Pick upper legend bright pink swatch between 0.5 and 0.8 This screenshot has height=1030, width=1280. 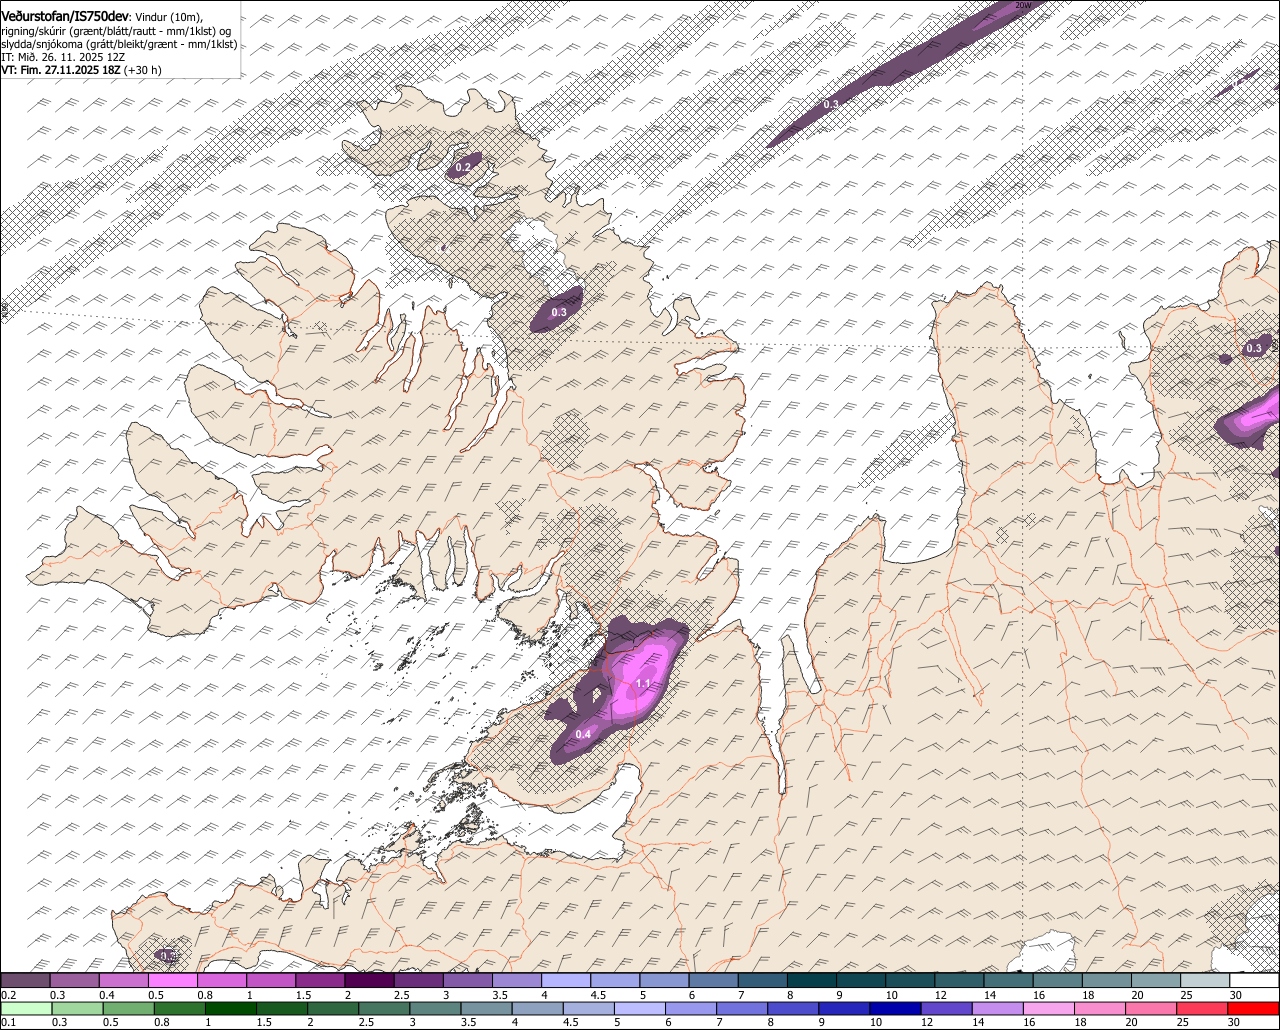[x=172, y=980]
